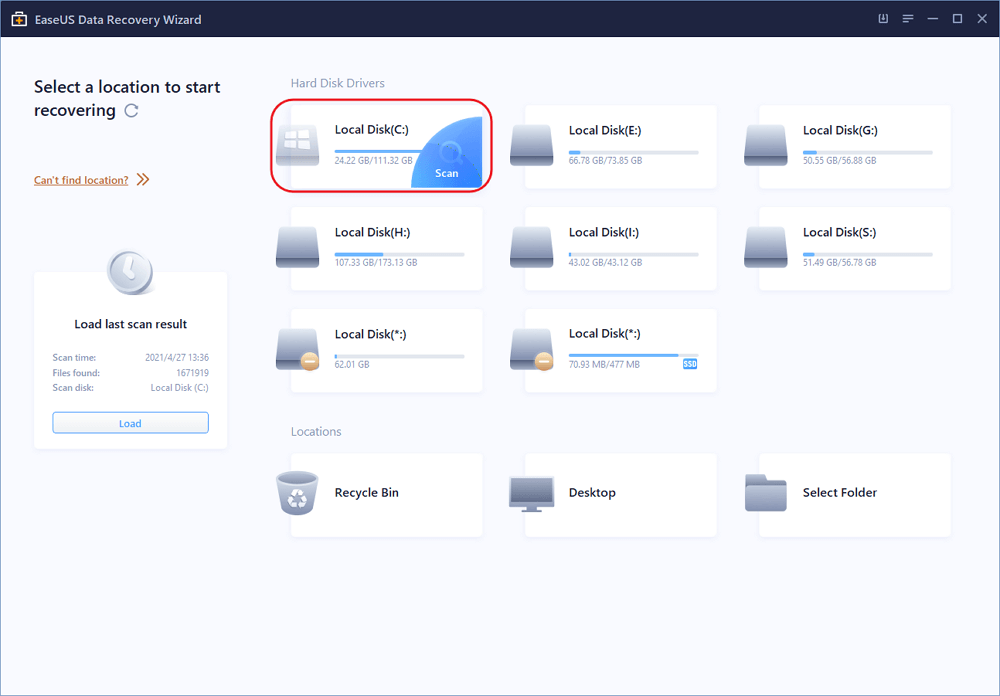1000x696 pixels.
Task: Click the 62.01 GB size text
Action: (352, 364)
